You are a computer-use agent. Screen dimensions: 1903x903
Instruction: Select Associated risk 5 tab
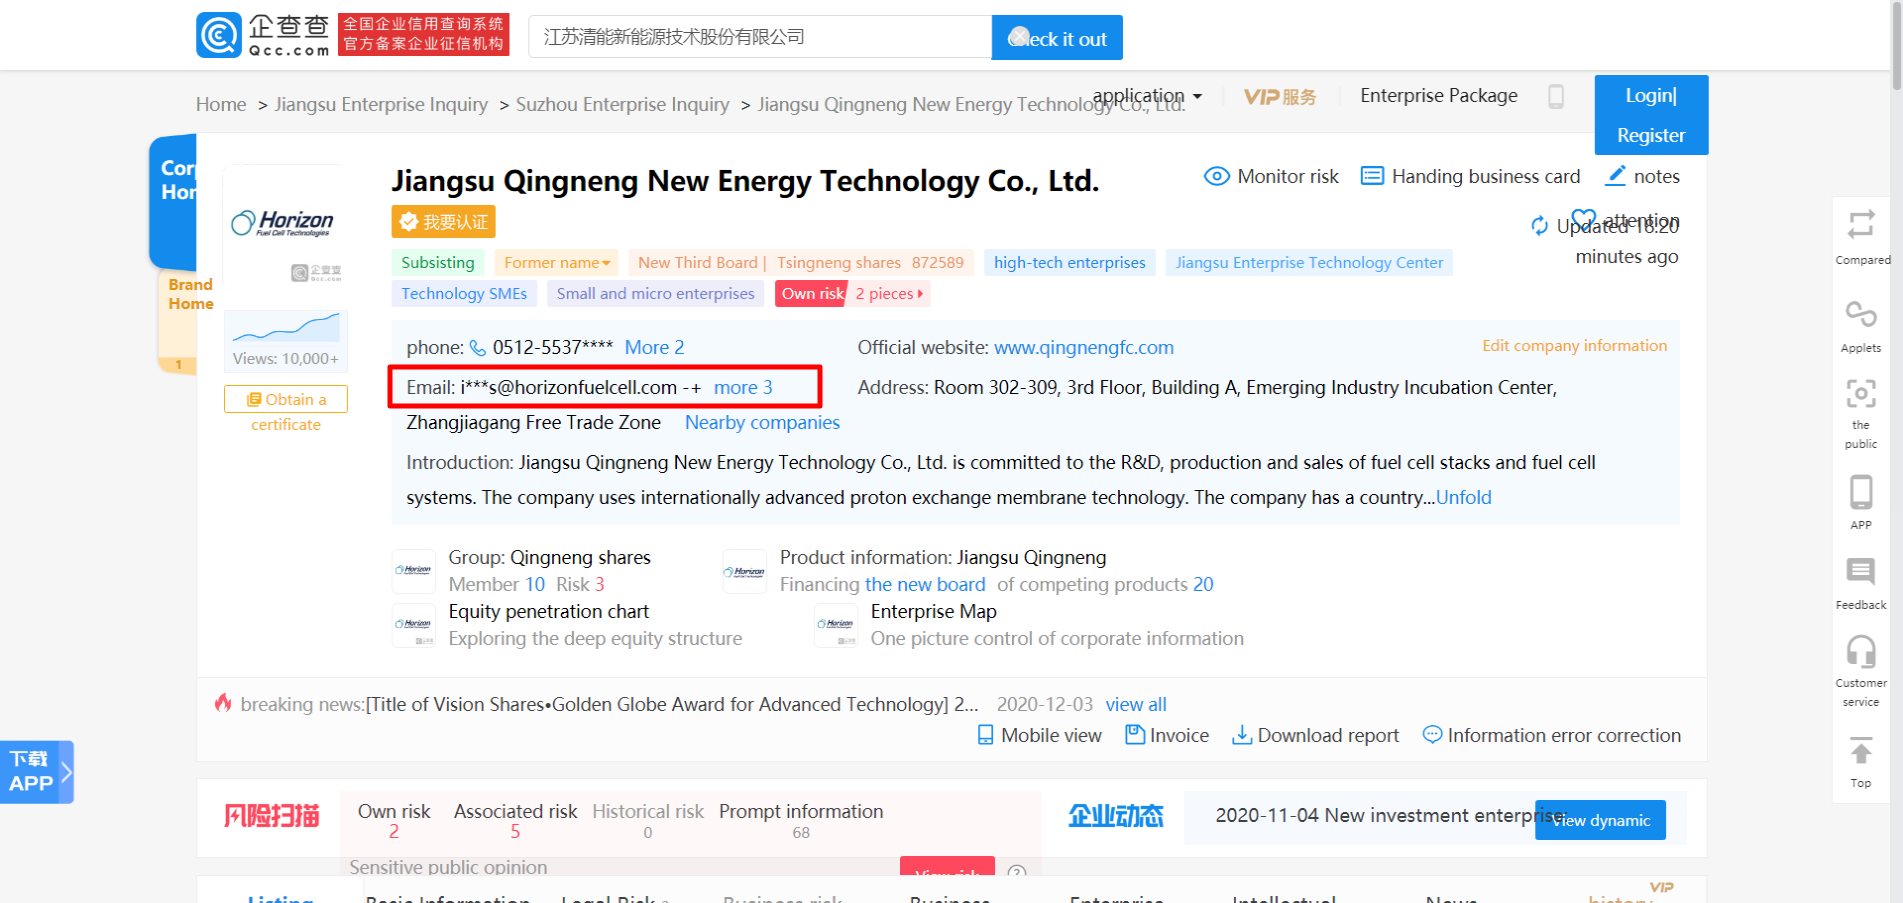pyautogui.click(x=515, y=821)
